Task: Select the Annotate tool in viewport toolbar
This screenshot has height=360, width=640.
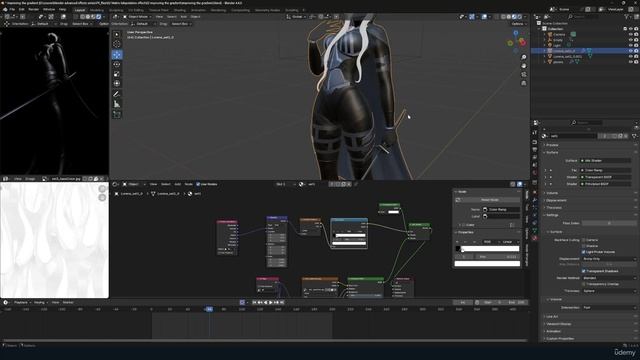Action: click(x=117, y=94)
